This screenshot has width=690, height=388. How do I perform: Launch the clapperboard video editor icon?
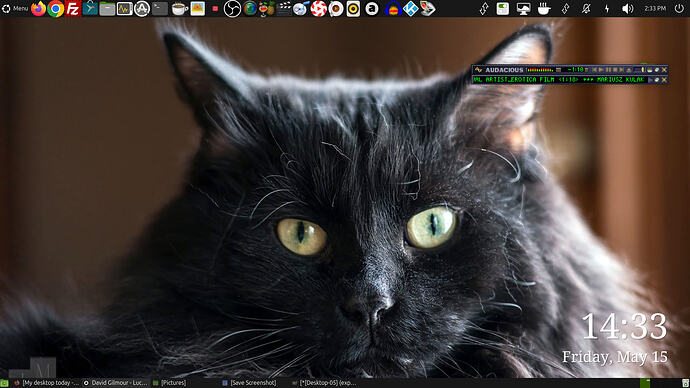coord(284,8)
